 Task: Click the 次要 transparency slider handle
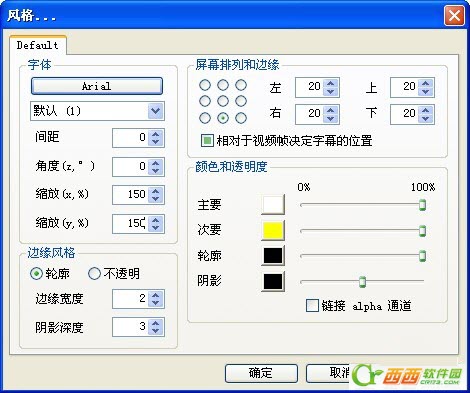(x=422, y=230)
